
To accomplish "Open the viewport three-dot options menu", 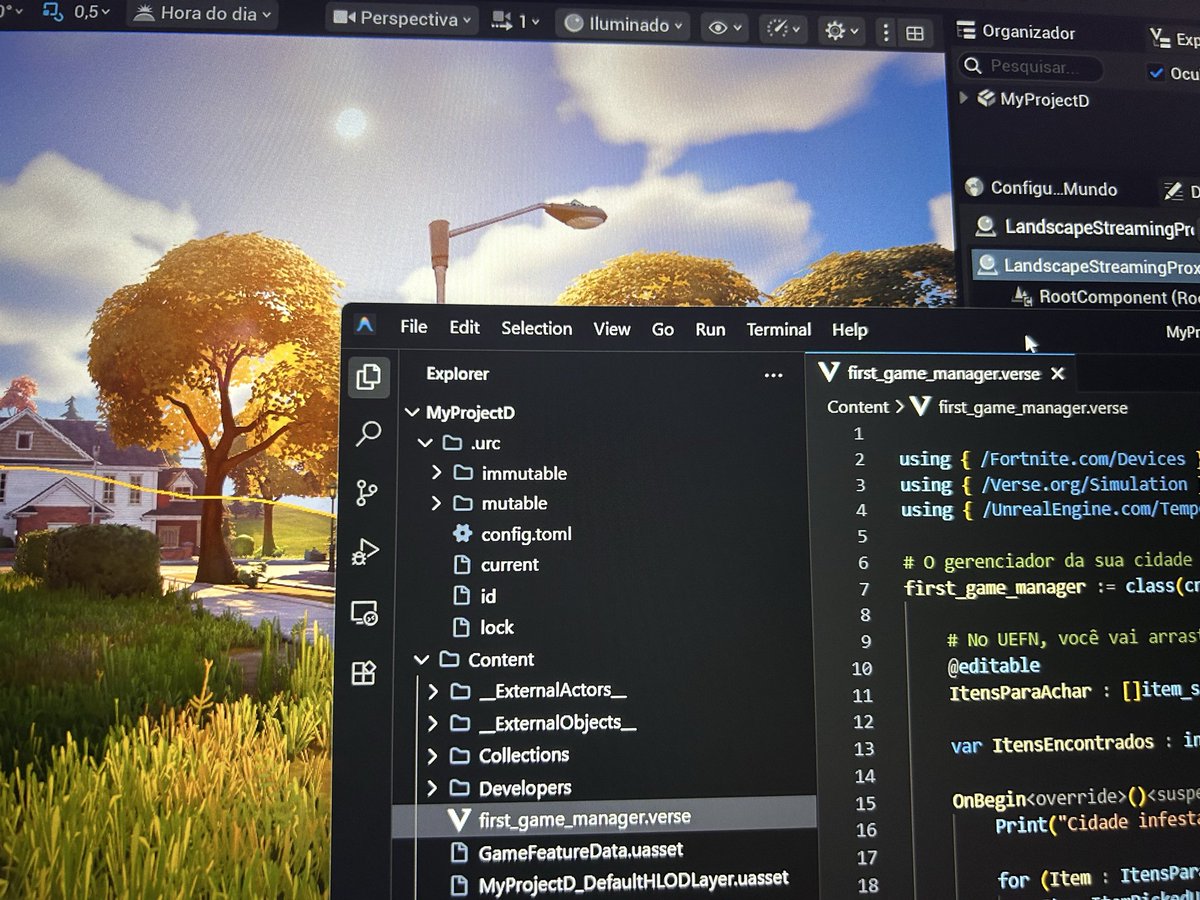I will tap(885, 32).
